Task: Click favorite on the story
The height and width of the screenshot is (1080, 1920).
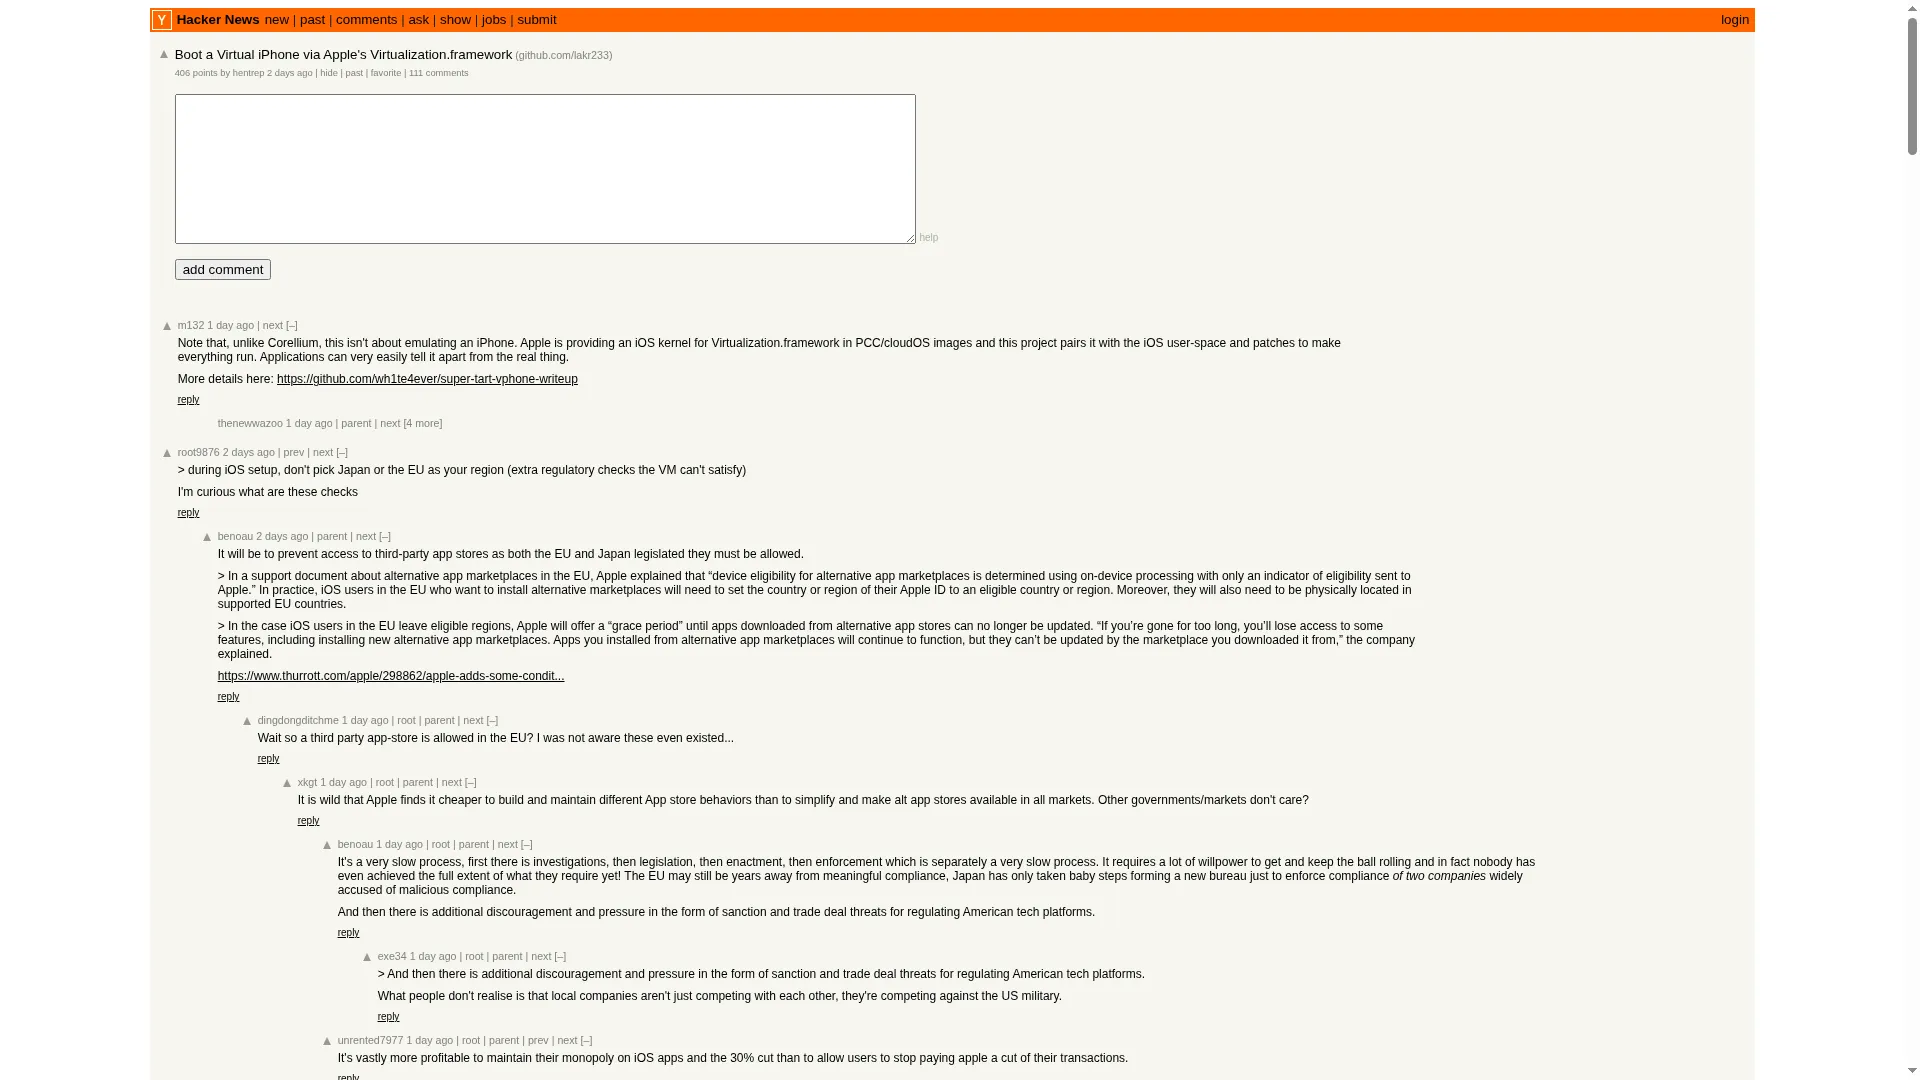Action: point(386,73)
